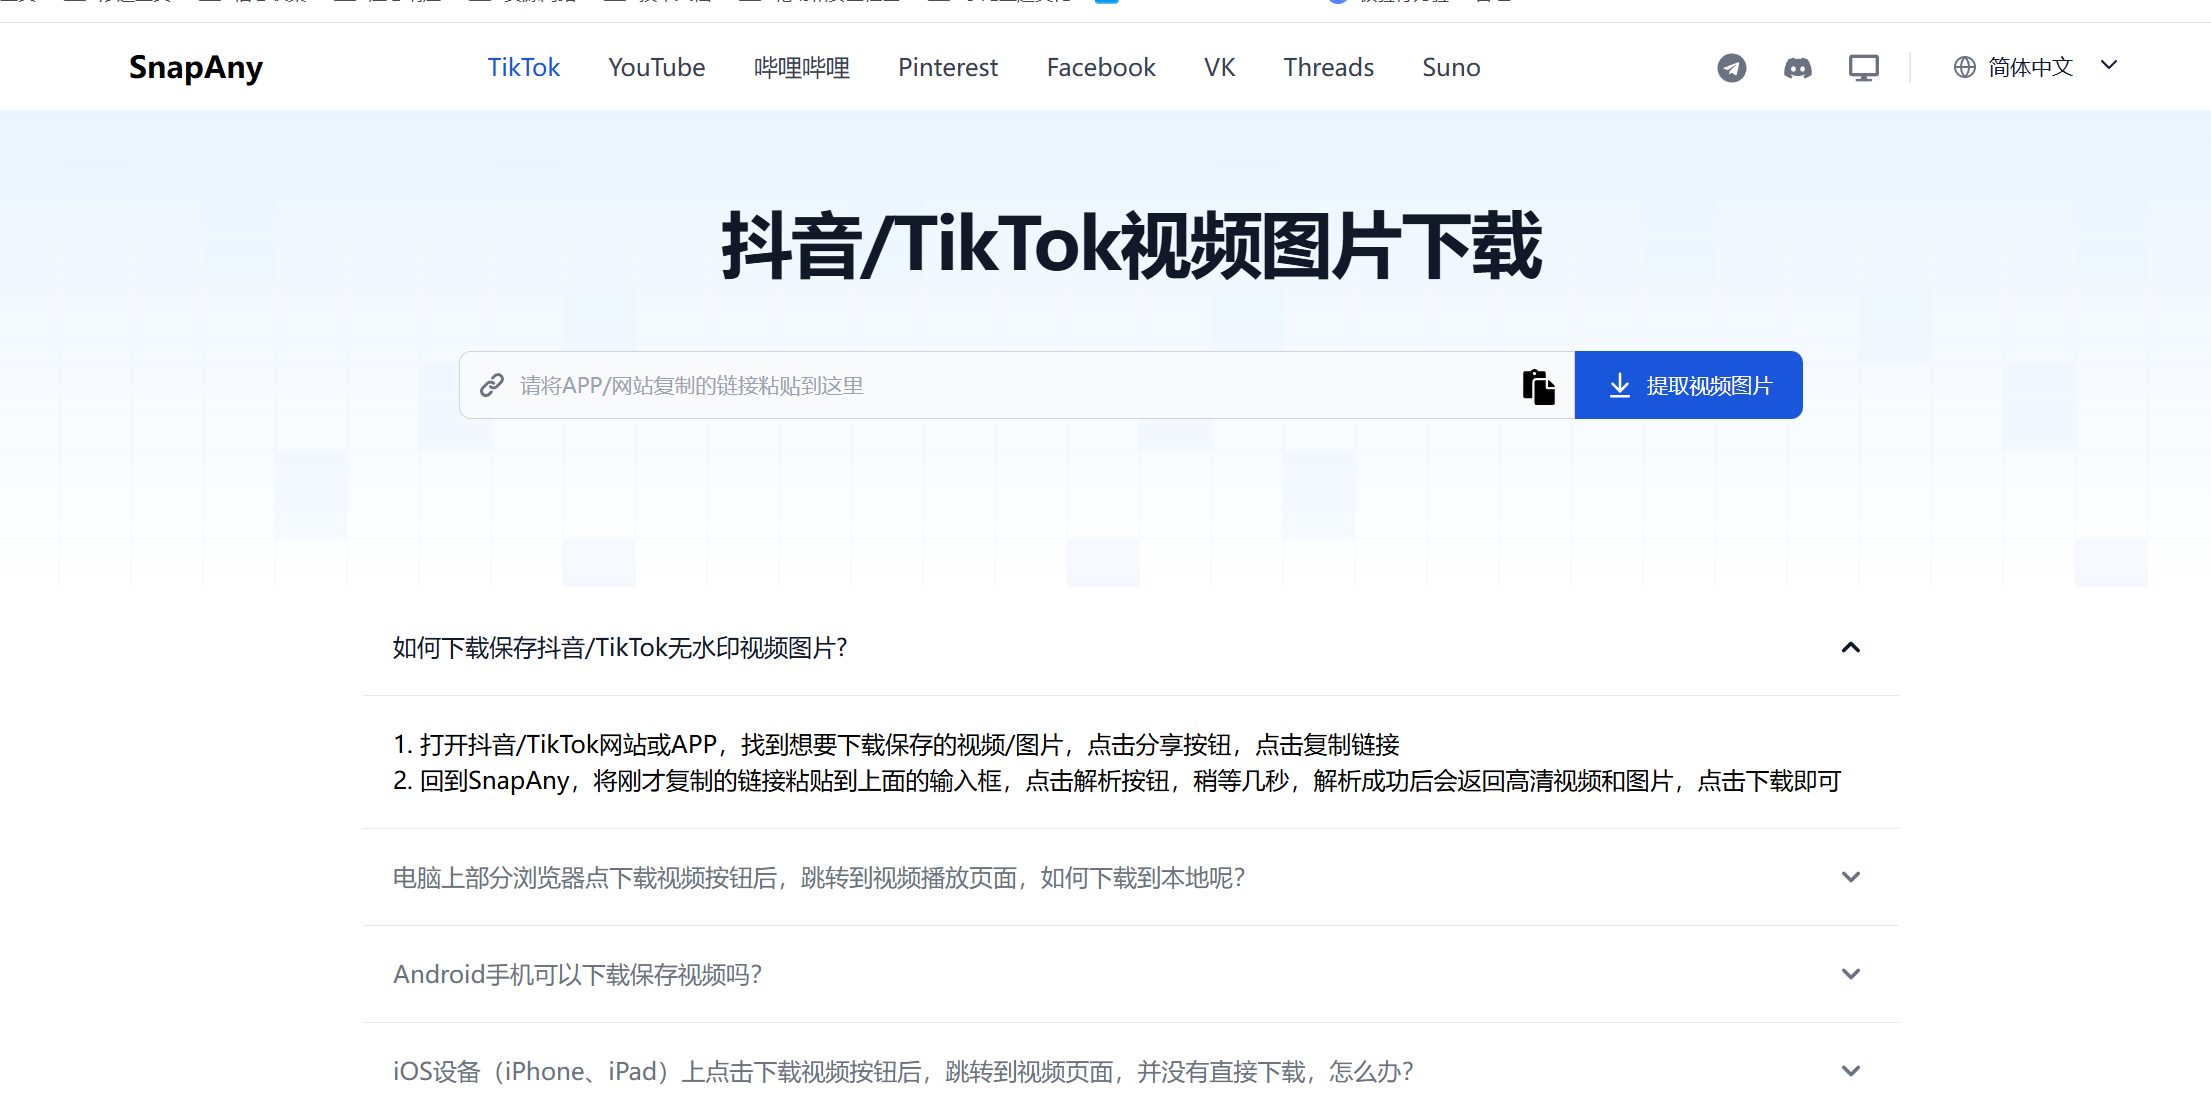Image resolution: width=2211 pixels, height=1094 pixels.
Task: Click the globe language icon
Action: (x=1964, y=67)
